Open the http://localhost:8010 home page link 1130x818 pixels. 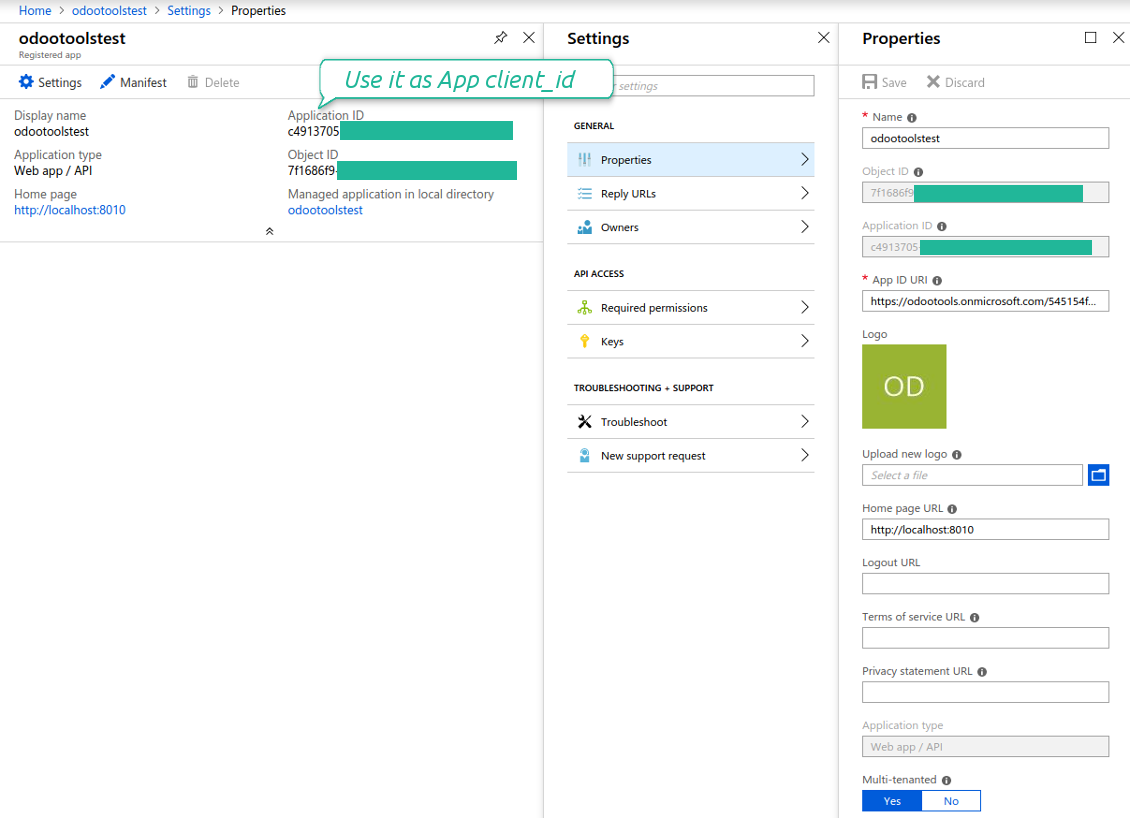pyautogui.click(x=70, y=210)
